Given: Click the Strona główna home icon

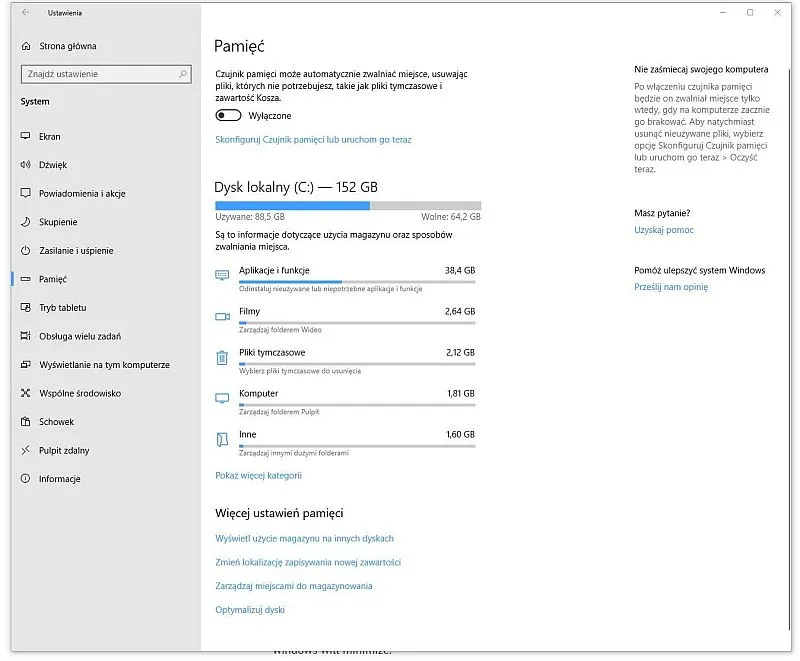Looking at the screenshot, I should point(26,46).
